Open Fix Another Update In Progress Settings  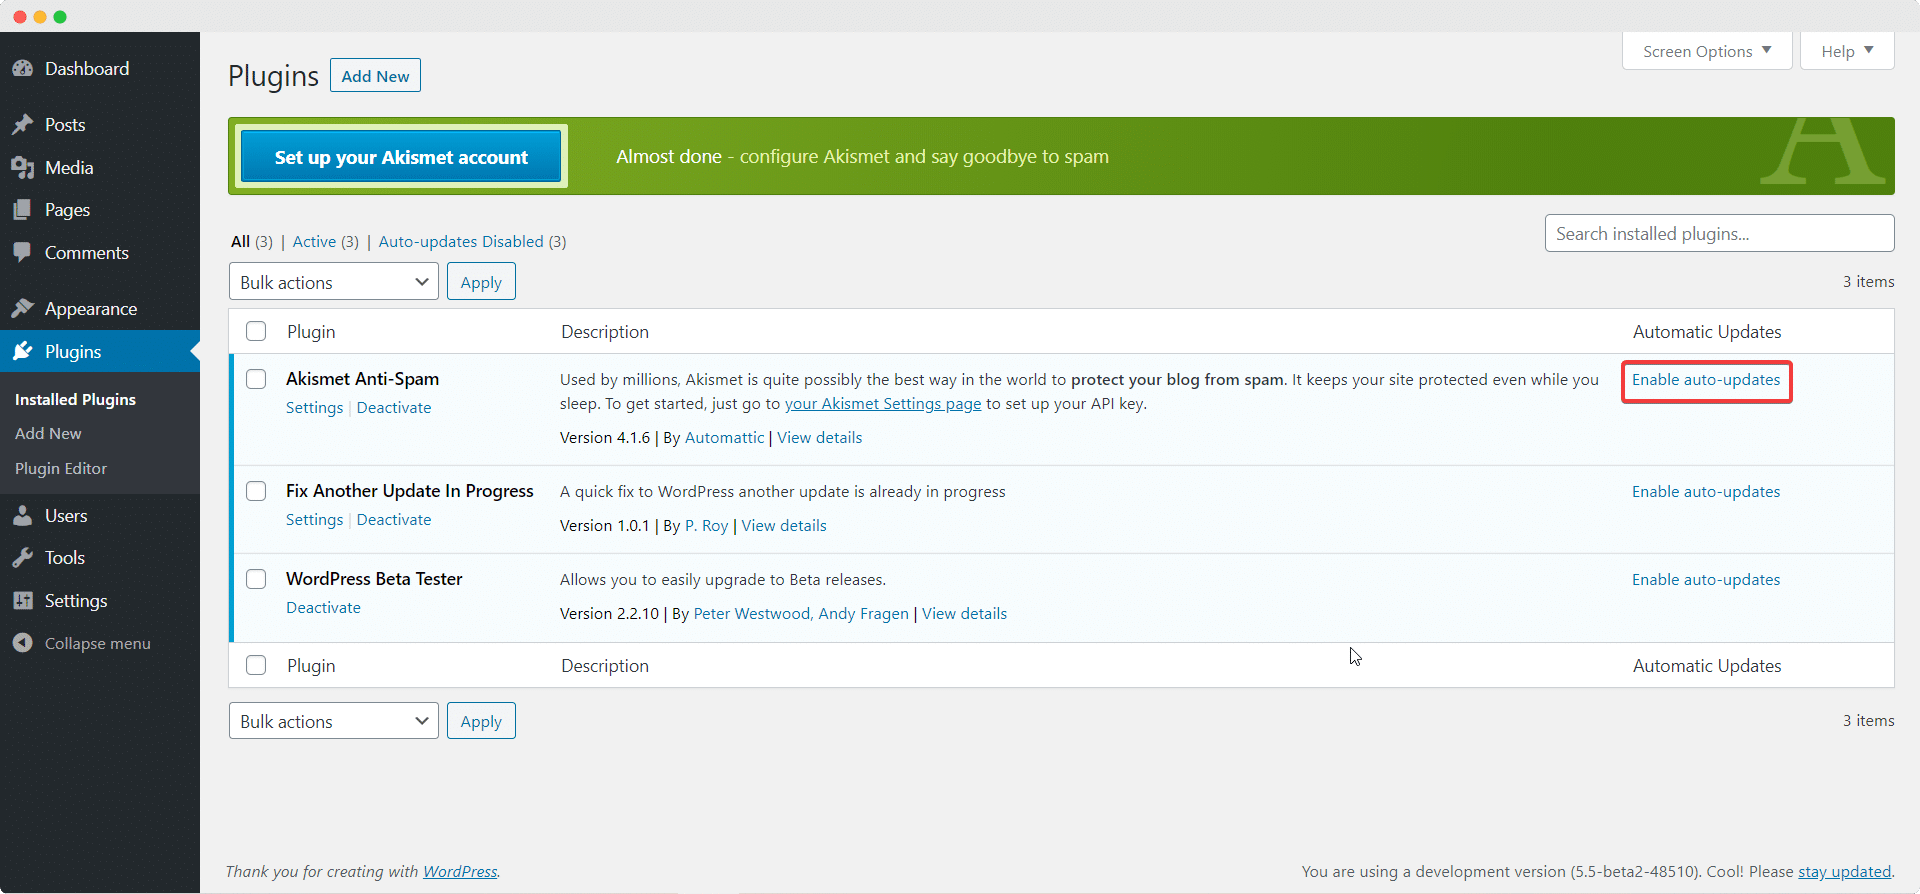pyautogui.click(x=314, y=520)
